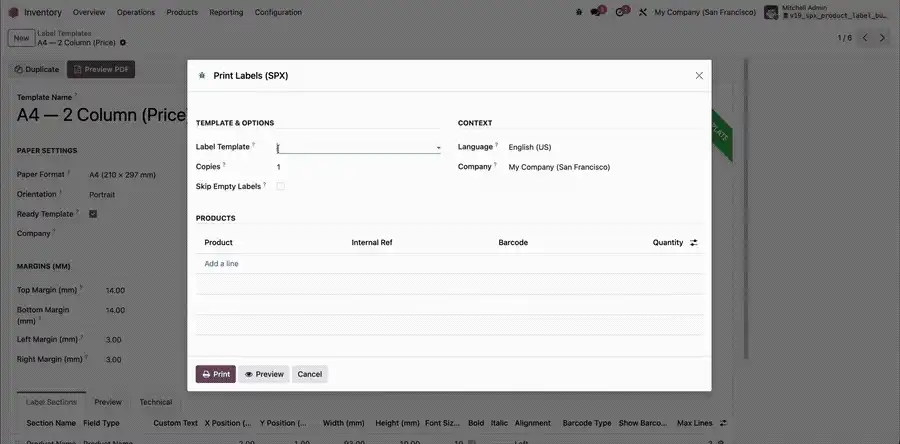Sort by Quantity column header
Image resolution: width=900 pixels, height=444 pixels.
point(668,243)
